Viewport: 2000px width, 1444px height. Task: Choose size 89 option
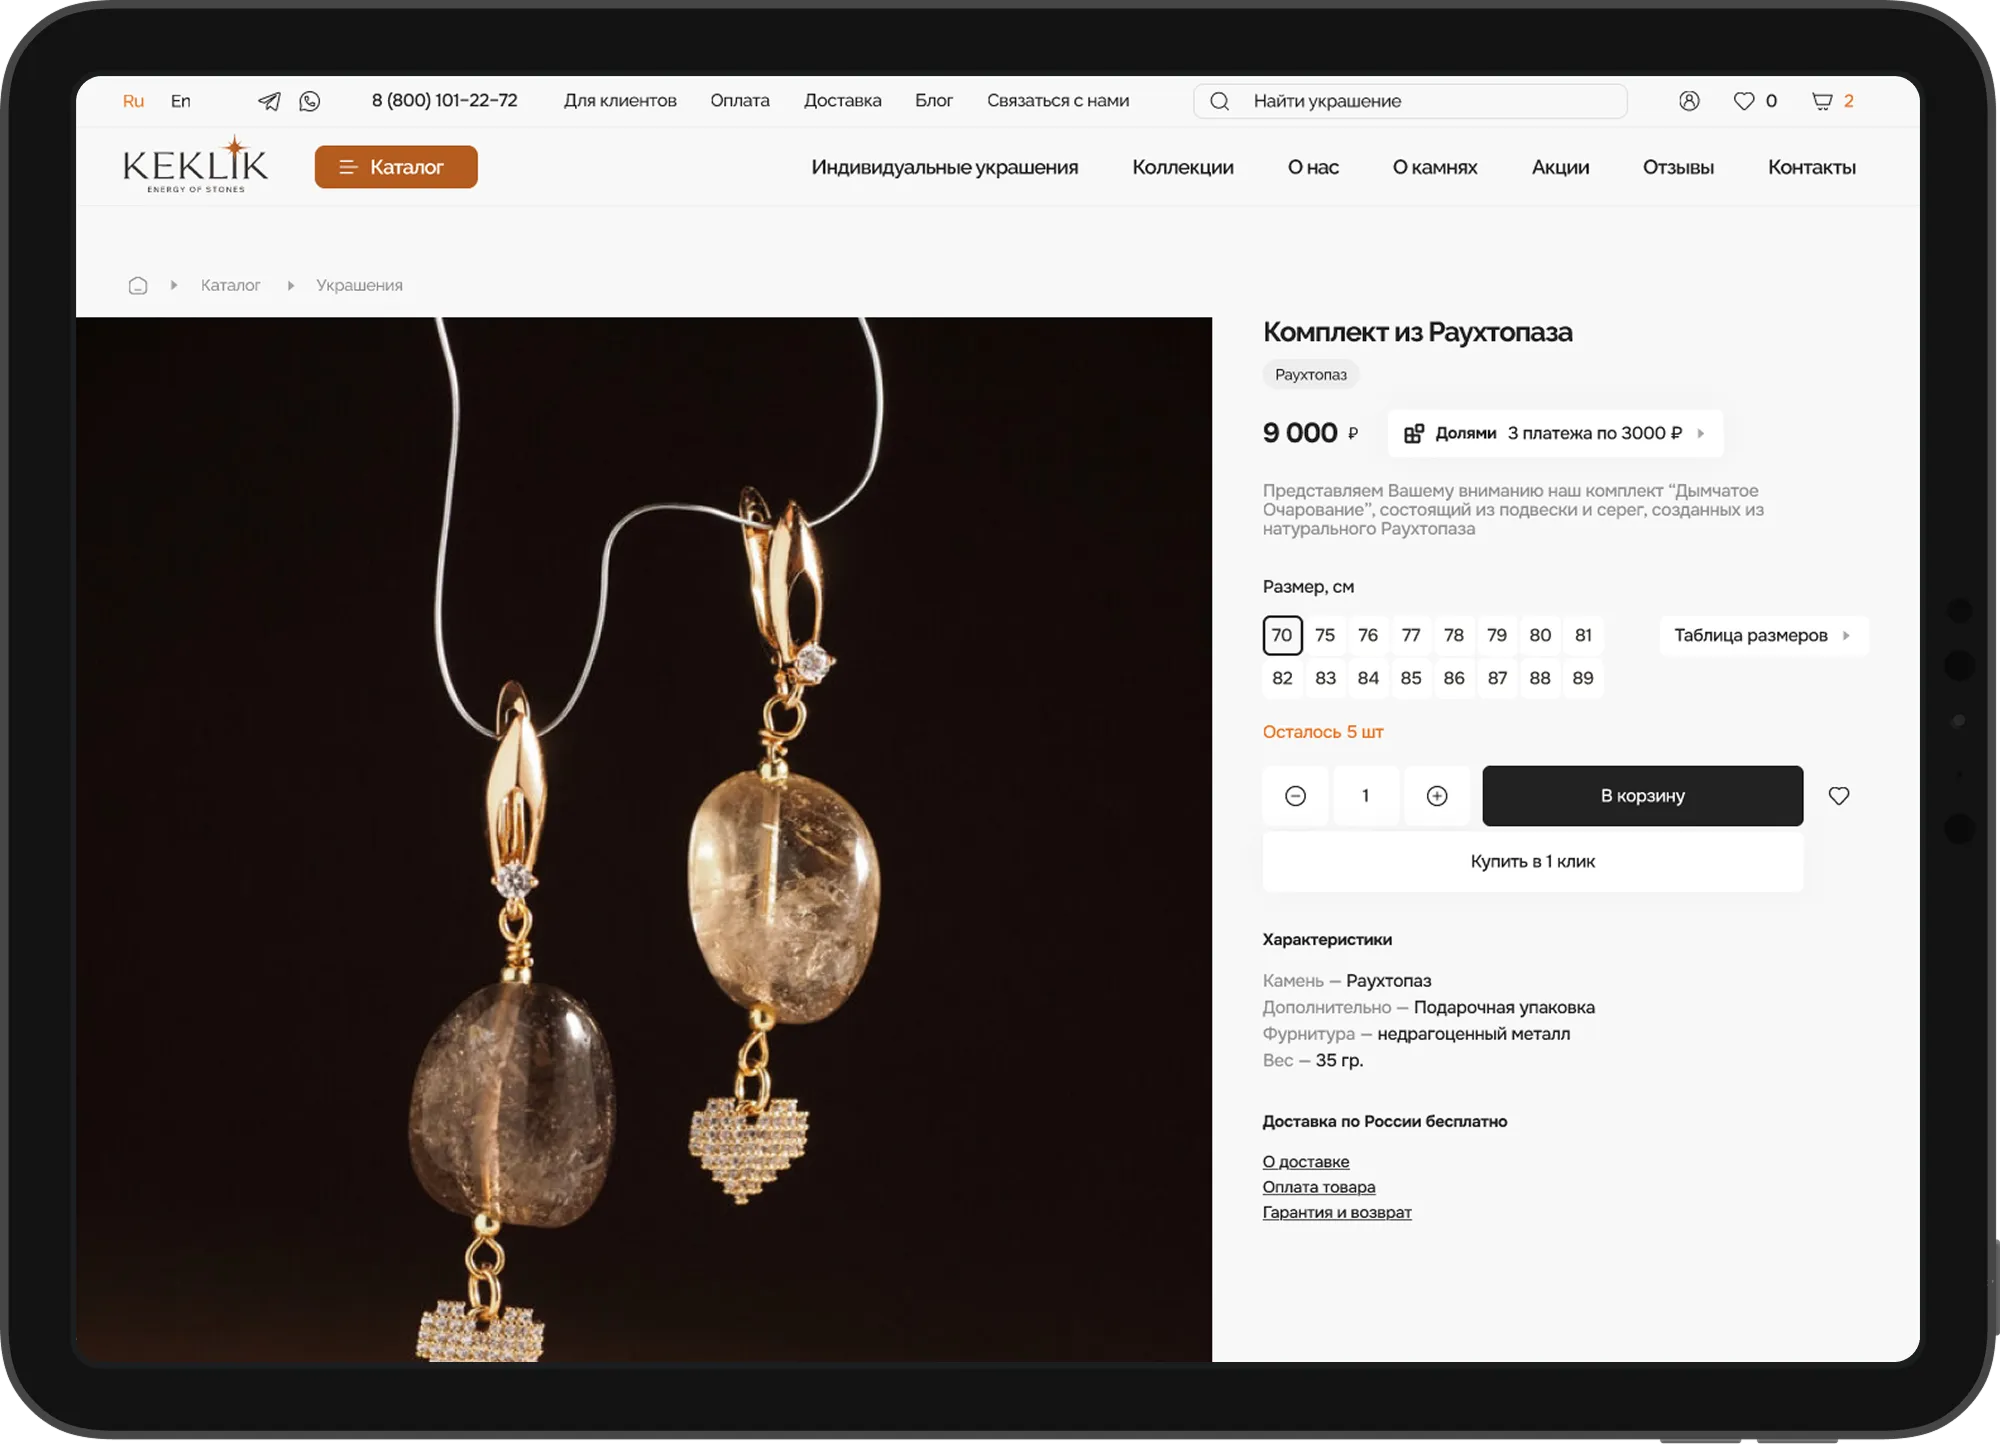tap(1582, 678)
